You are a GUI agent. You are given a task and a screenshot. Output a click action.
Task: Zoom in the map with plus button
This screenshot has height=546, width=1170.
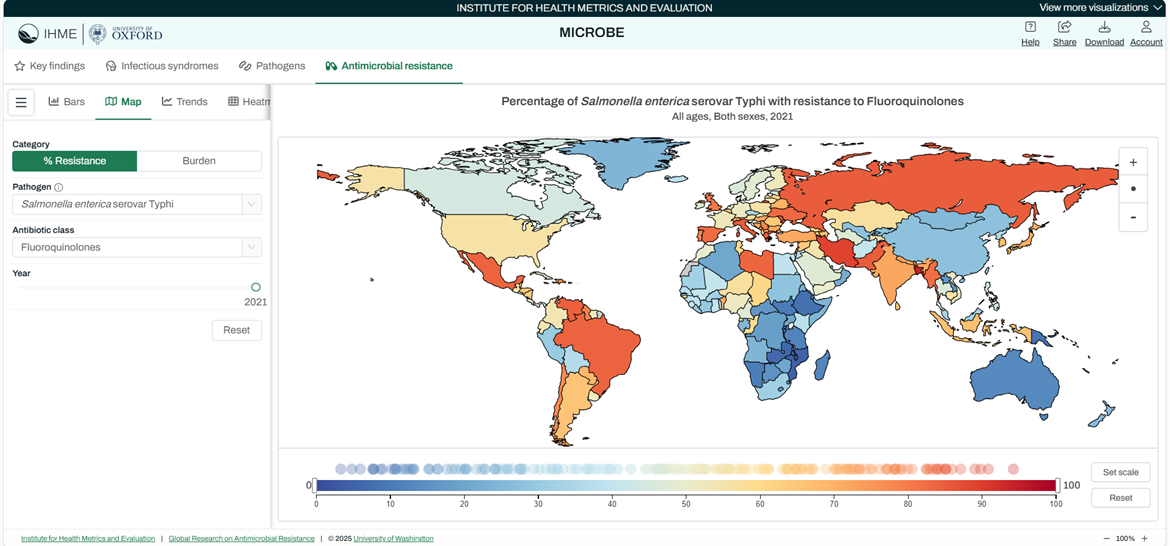(1133, 162)
